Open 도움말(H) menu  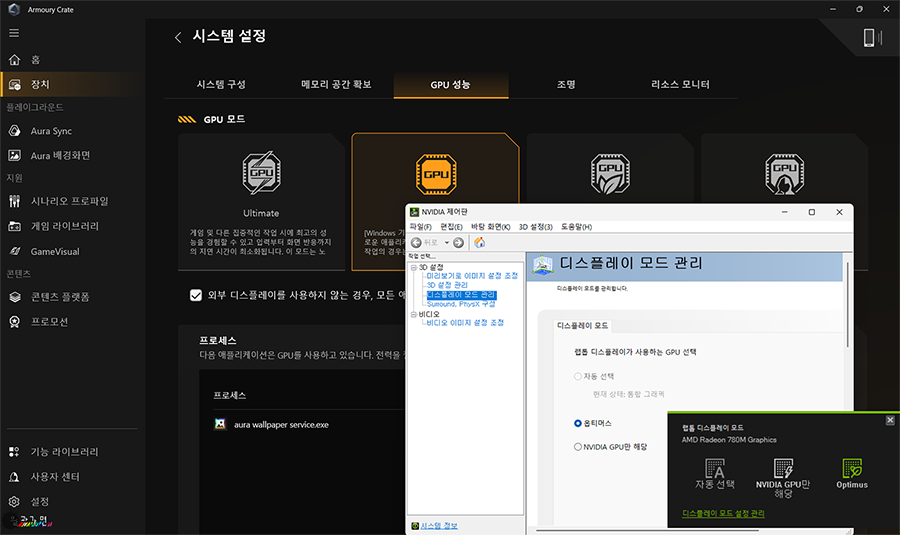576,227
